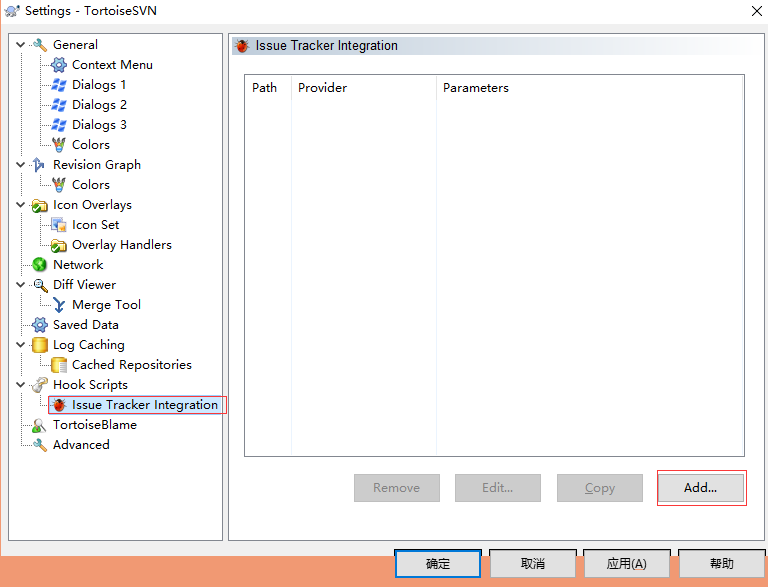Click the Network globe icon

pyautogui.click(x=40, y=265)
